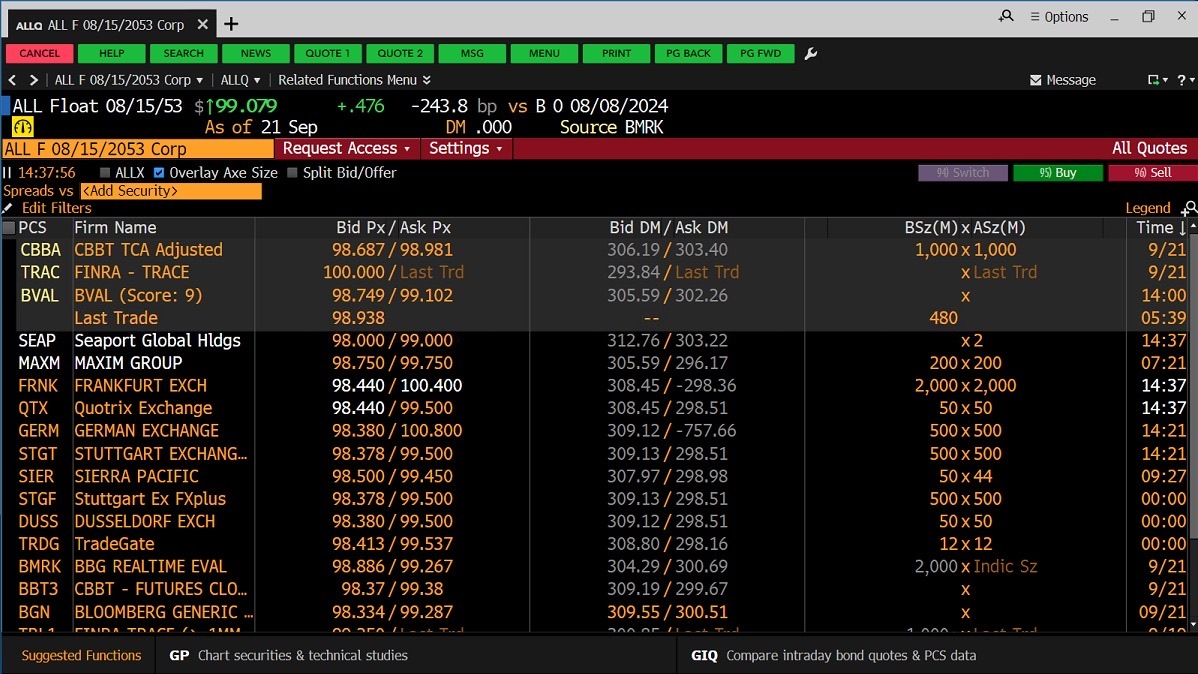Open the Settings dropdown
Screen dimensions: 1198x674
[465, 148]
